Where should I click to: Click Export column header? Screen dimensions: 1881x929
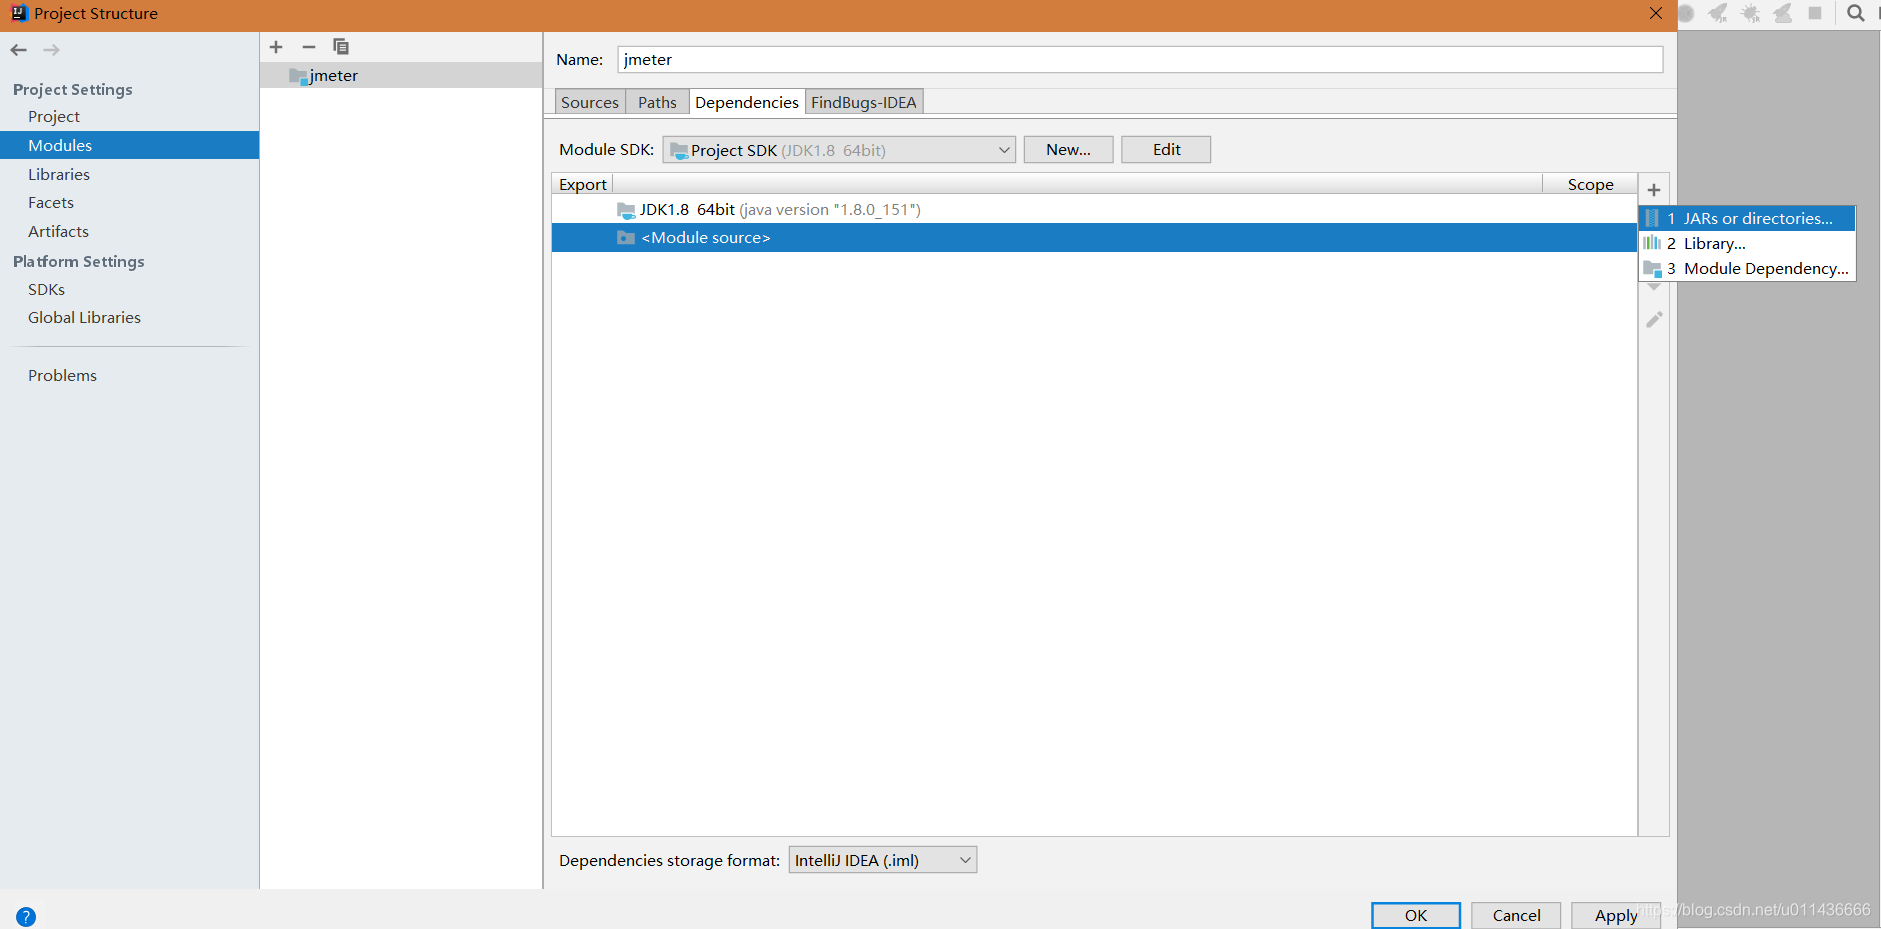(x=582, y=184)
